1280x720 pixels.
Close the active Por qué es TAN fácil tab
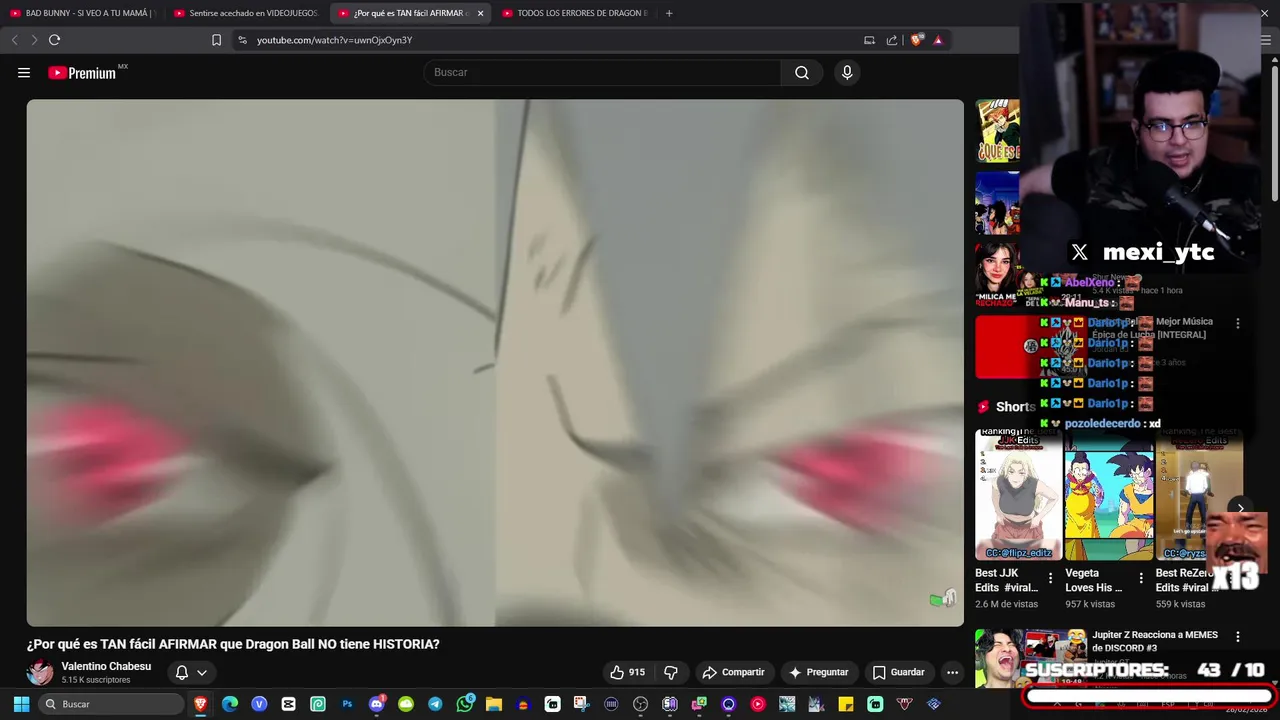(x=480, y=13)
